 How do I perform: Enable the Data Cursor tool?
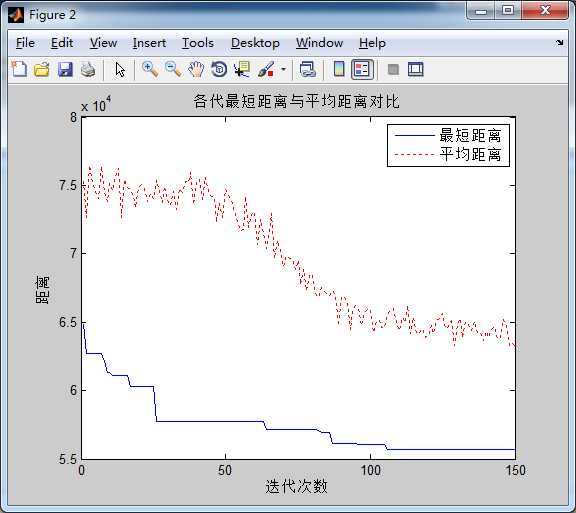tap(242, 69)
